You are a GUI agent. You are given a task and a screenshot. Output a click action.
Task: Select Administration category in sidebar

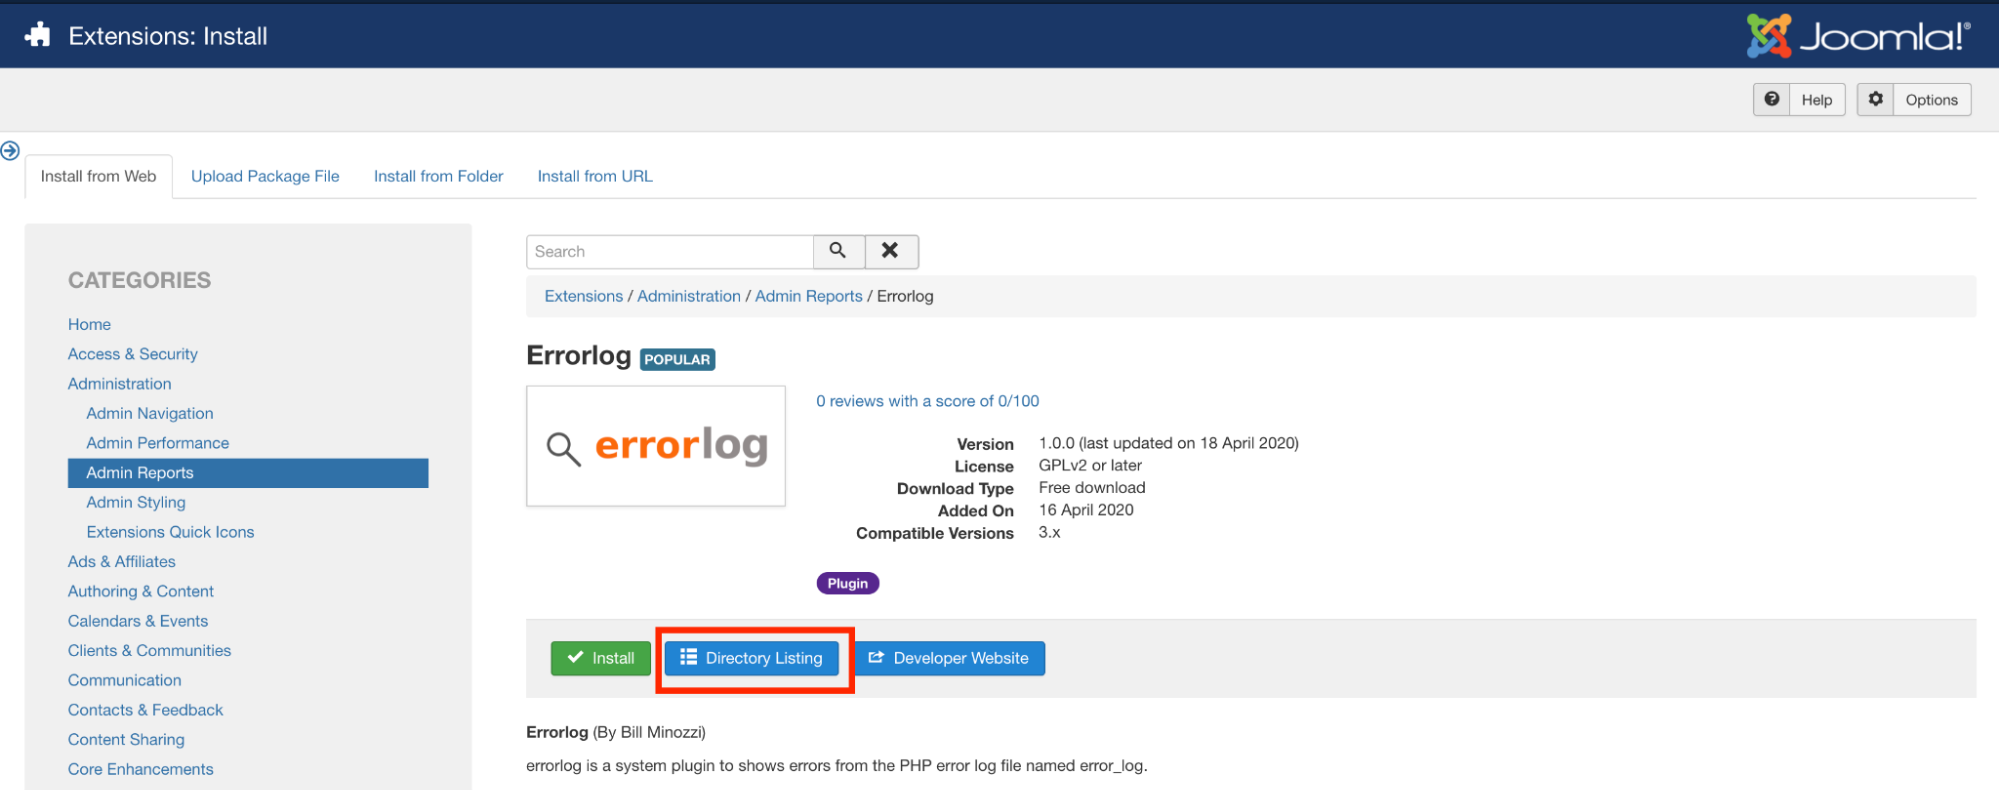120,384
